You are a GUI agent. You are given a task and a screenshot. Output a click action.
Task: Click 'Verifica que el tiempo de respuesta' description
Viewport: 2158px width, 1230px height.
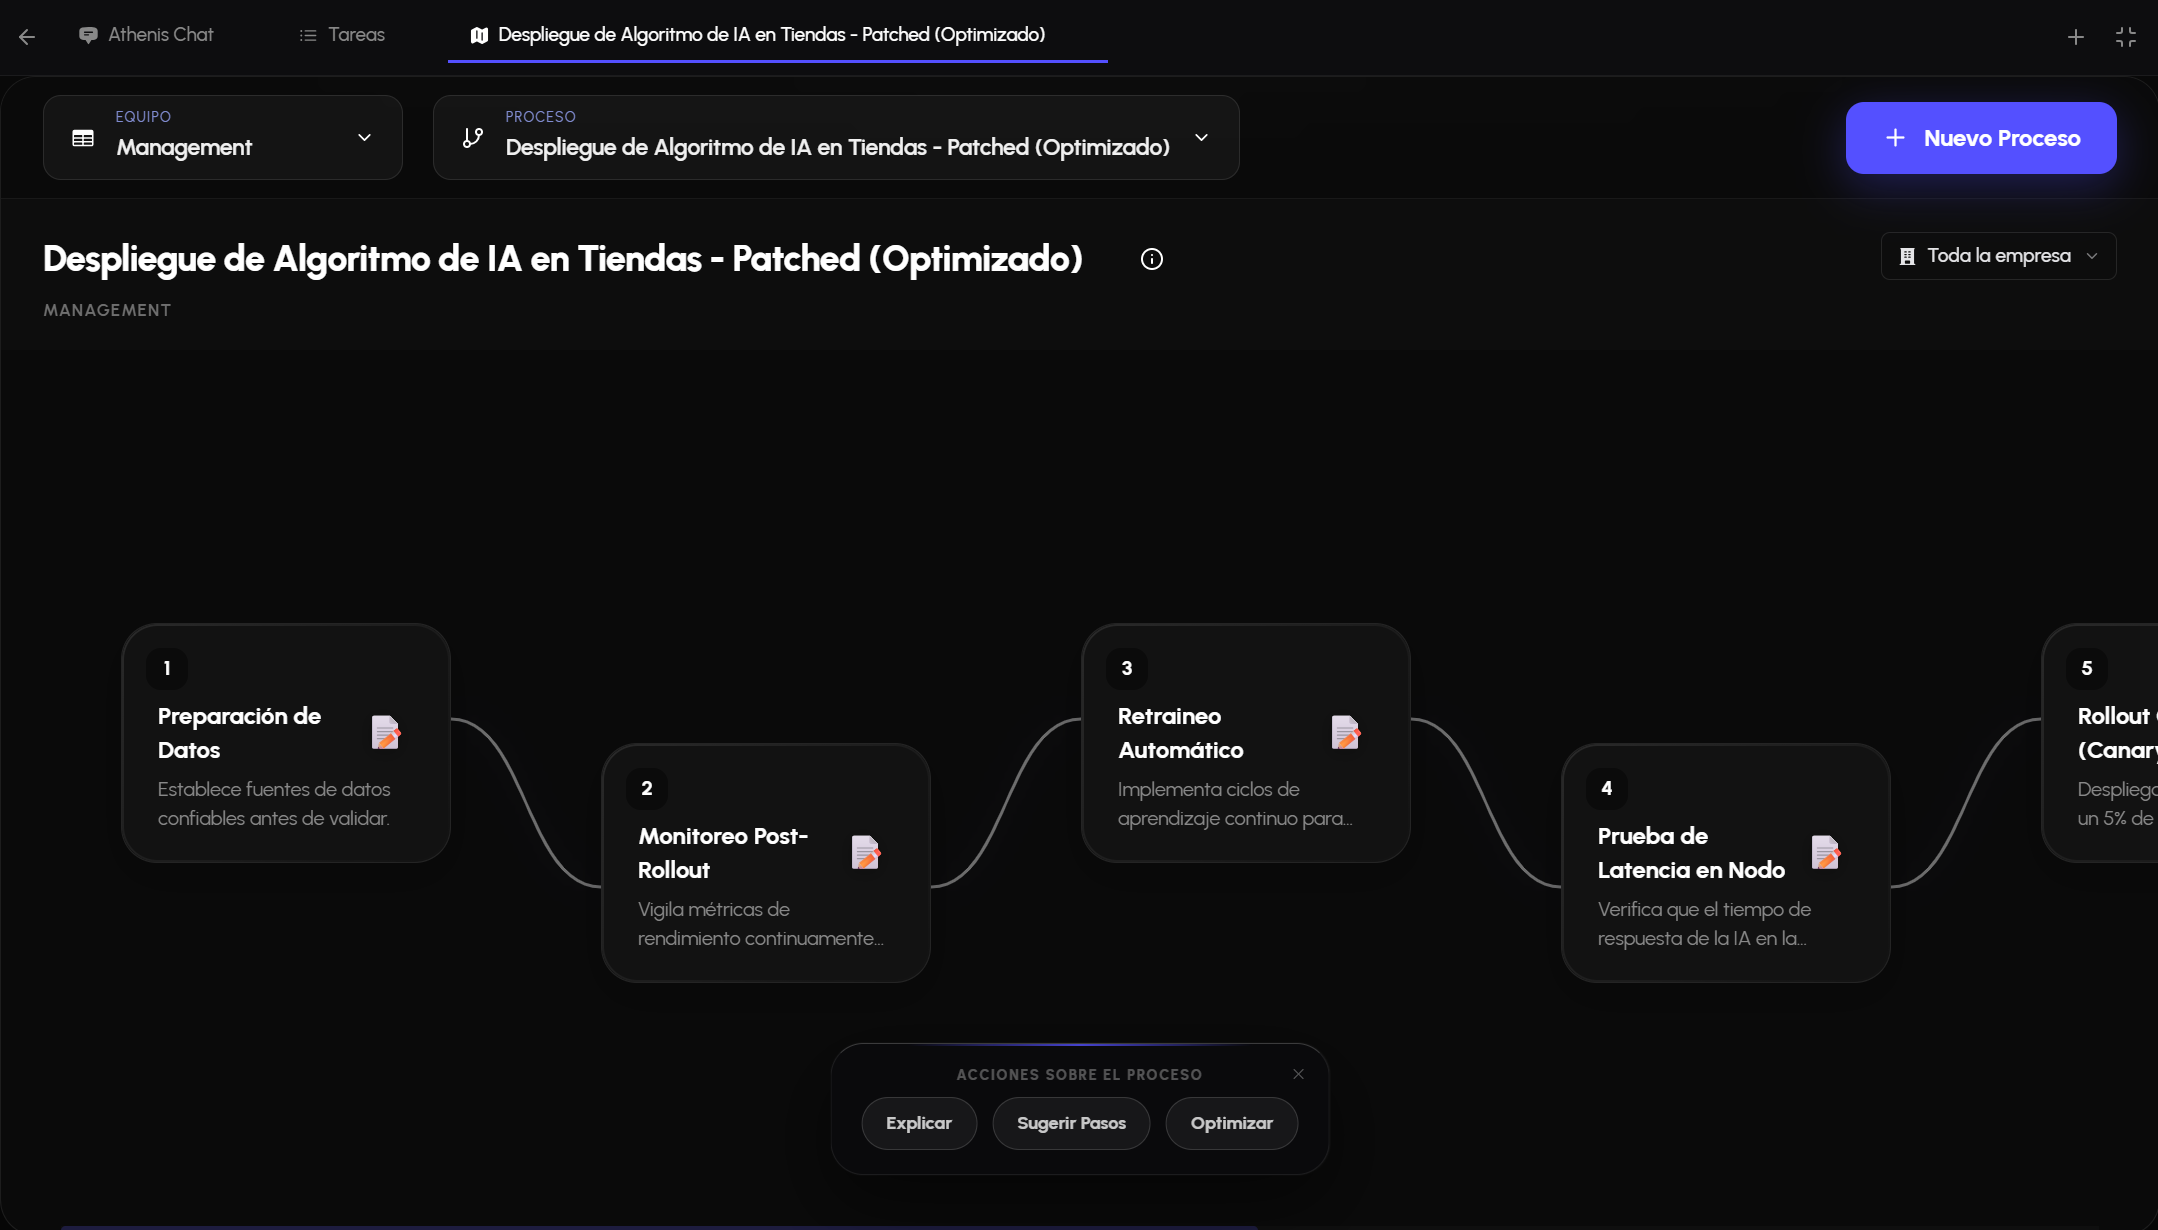pos(1704,924)
